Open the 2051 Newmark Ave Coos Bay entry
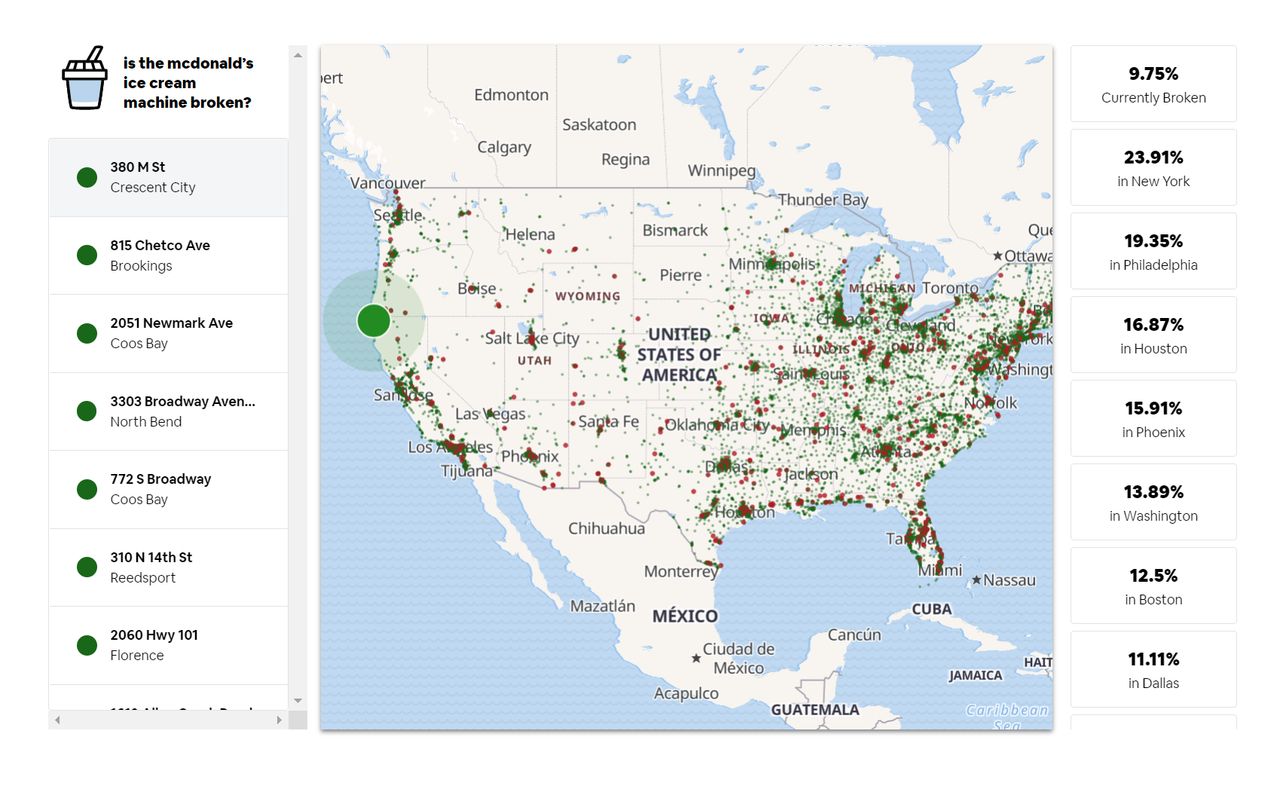Viewport: 1280px width, 789px height. tap(168, 333)
